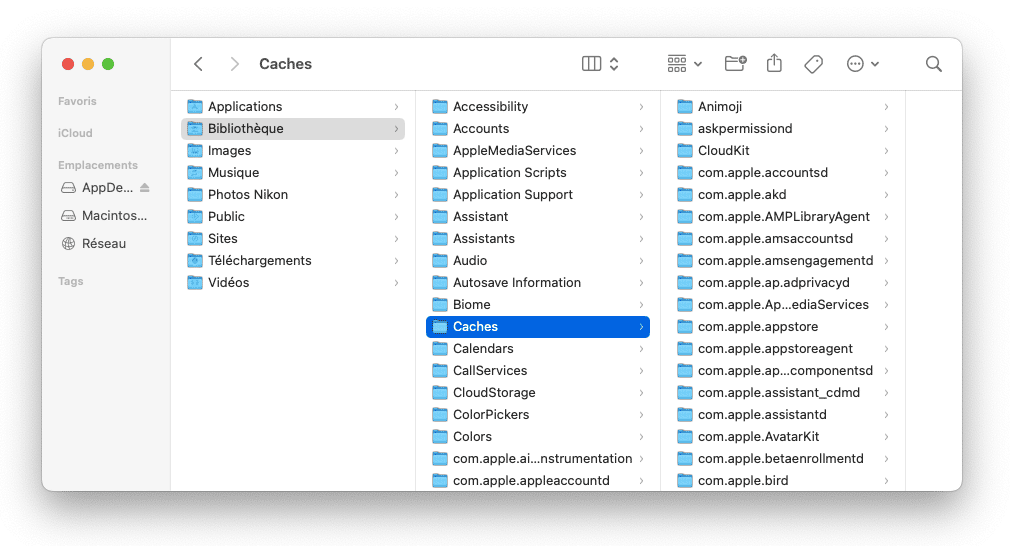Open the Share toolbar icon
1010x546 pixels.
[x=774, y=63]
